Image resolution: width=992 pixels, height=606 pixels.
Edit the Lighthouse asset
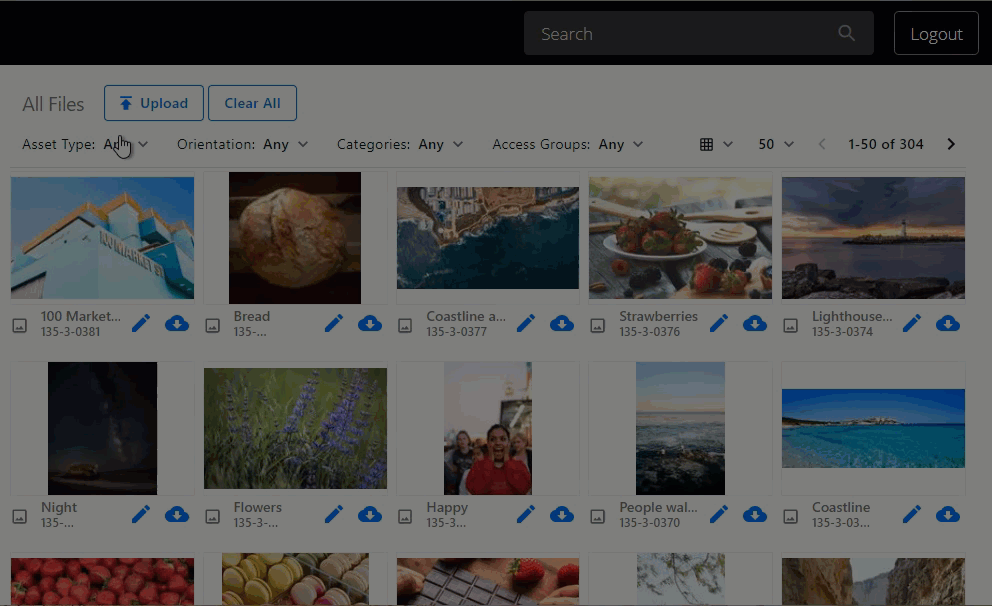click(x=912, y=324)
